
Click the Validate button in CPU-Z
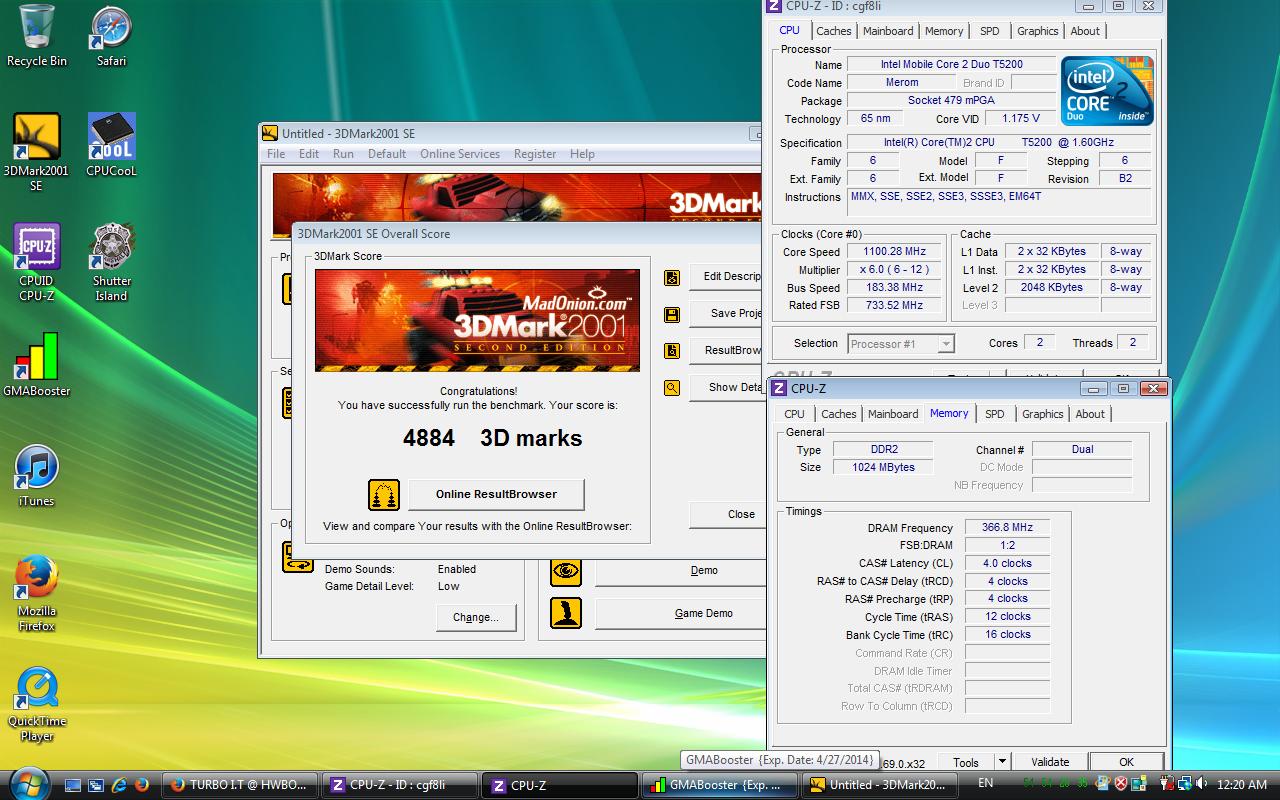click(1050, 762)
